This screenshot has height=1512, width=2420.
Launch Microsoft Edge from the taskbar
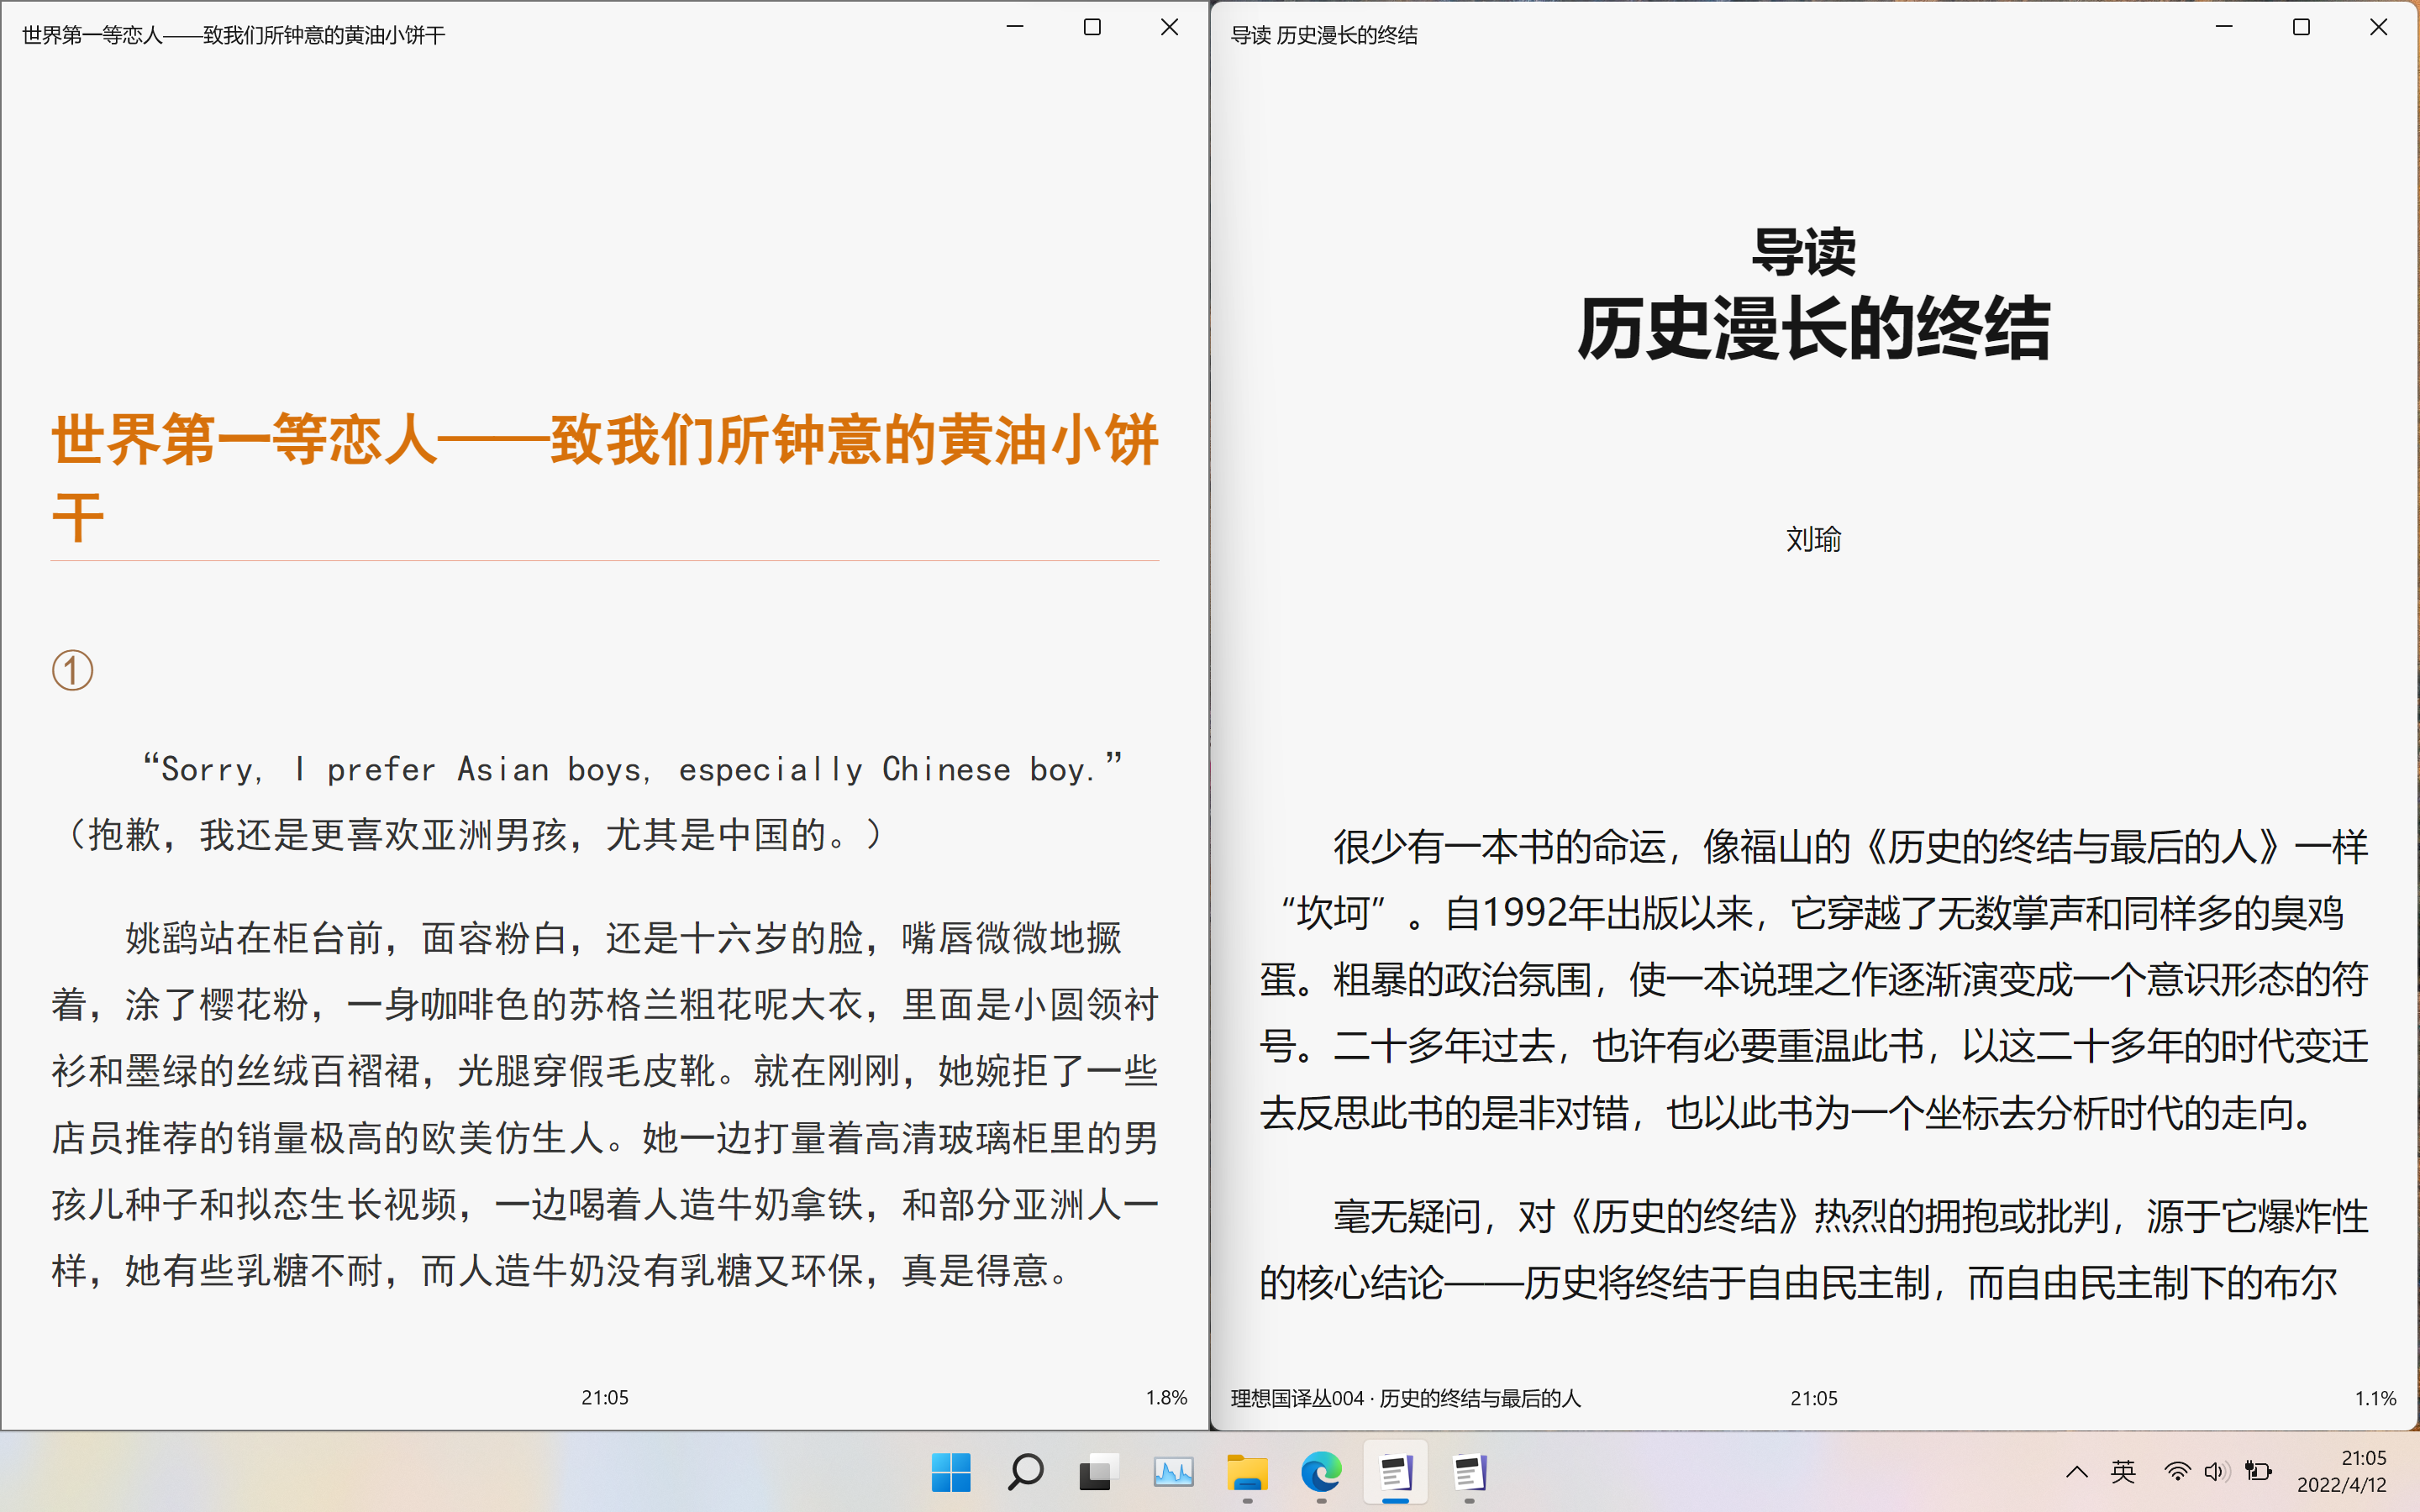[1320, 1472]
